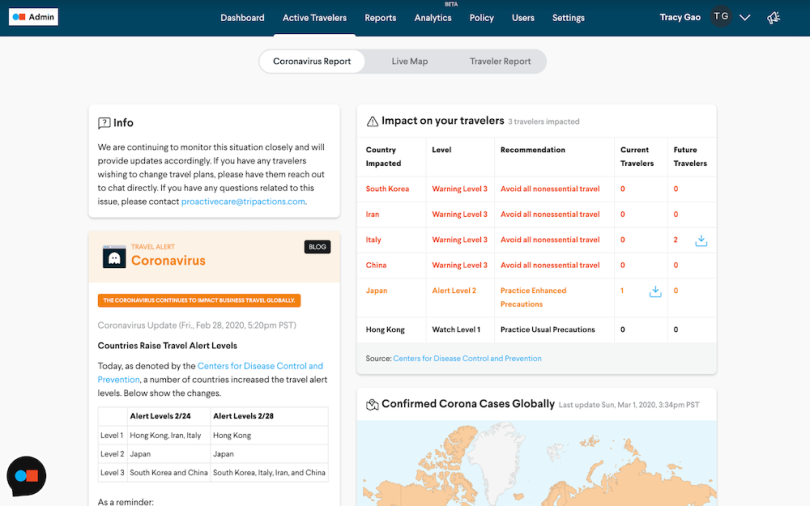The width and height of the screenshot is (810, 506).
Task: Select the Coronavirus Report tab
Action: pos(312,61)
